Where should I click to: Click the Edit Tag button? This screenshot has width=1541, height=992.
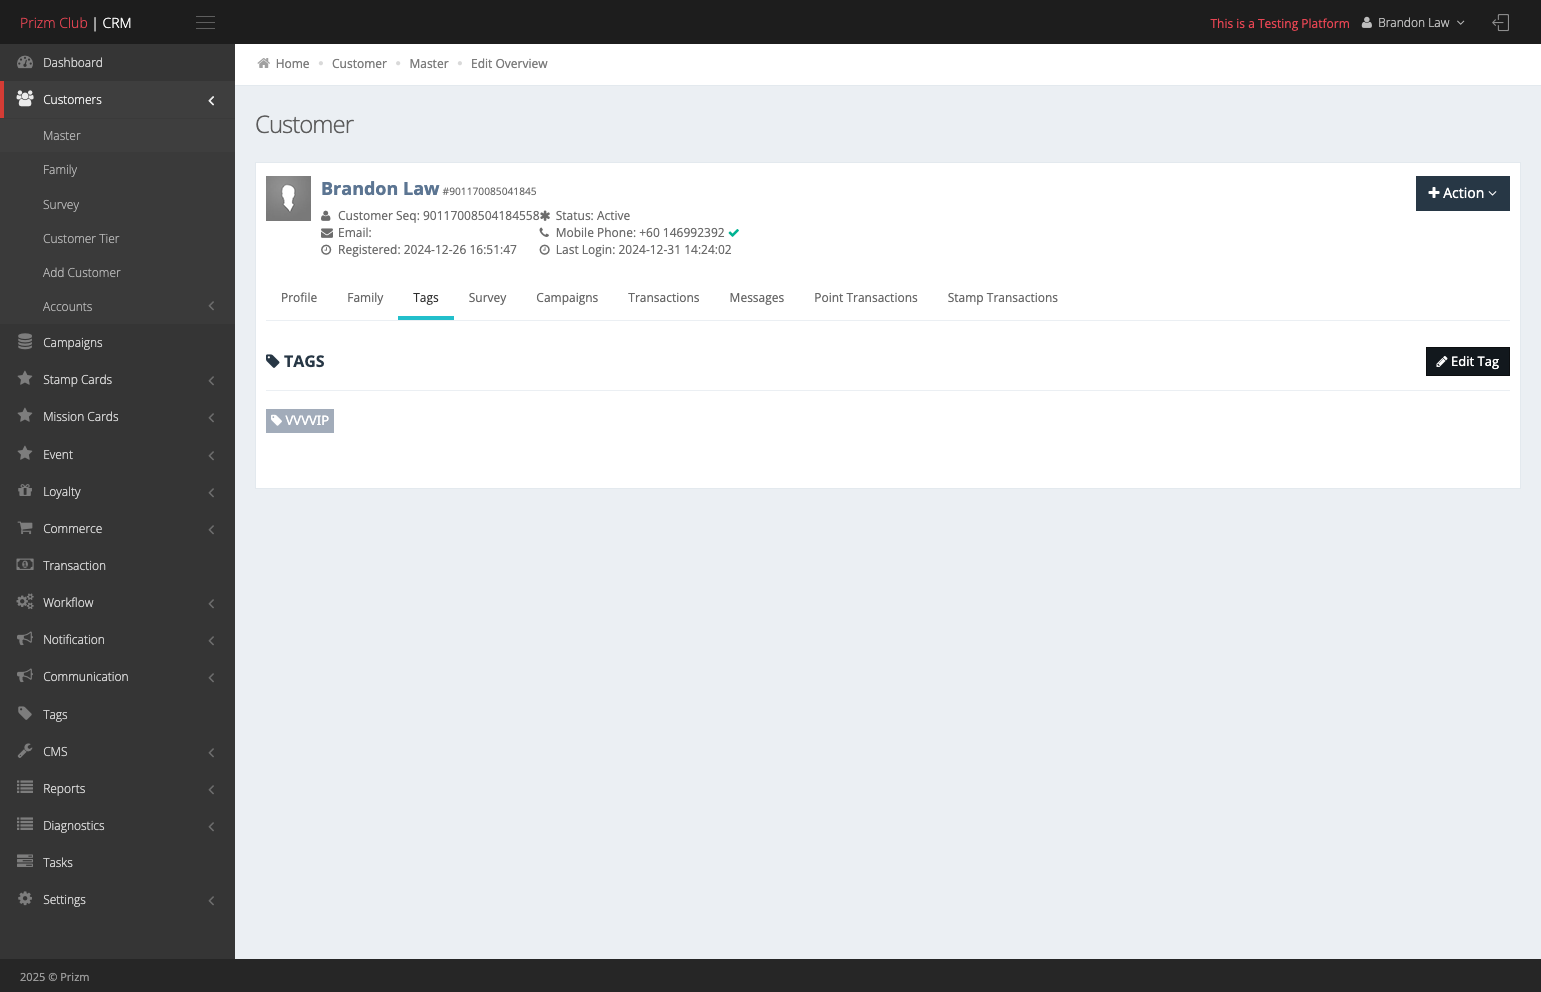point(1467,361)
